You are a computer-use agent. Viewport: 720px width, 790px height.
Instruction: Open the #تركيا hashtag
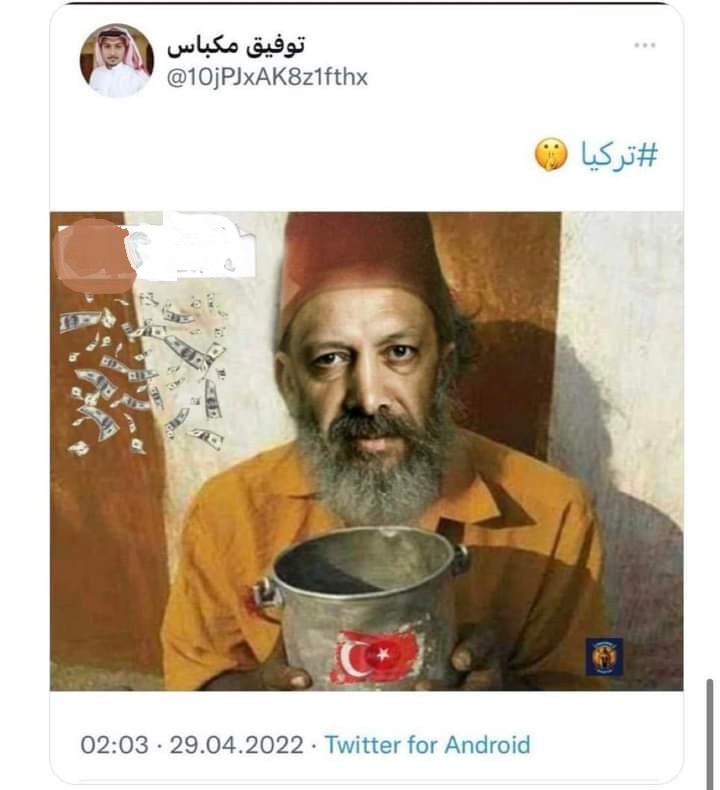click(619, 154)
